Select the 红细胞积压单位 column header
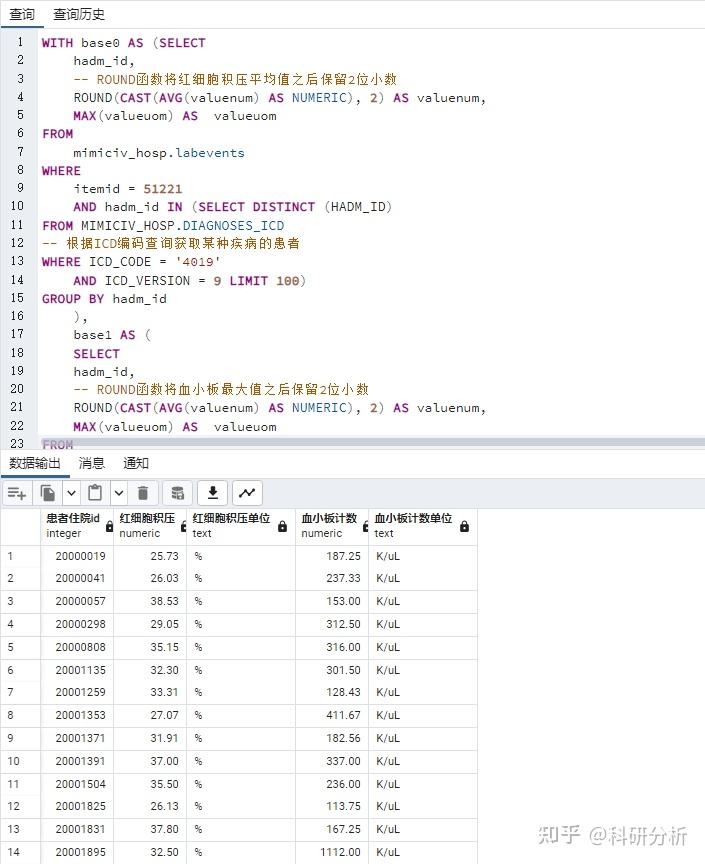The width and height of the screenshot is (705, 864). point(241,527)
